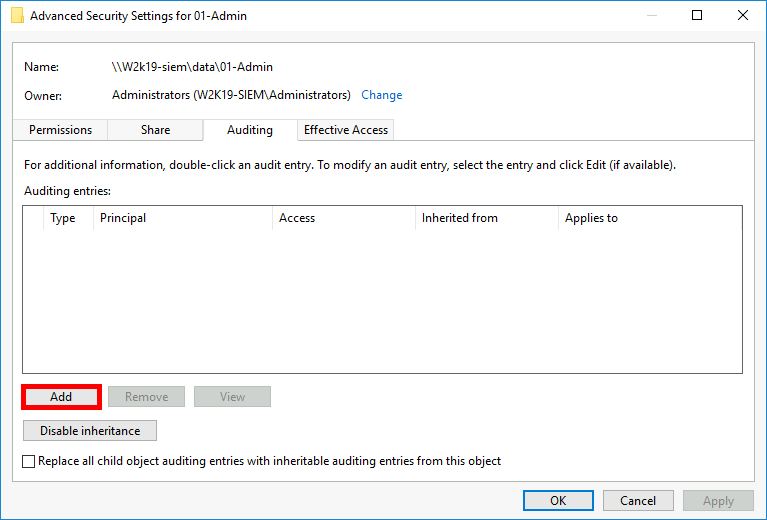Sort entries by the Type column header
767x520 pixels.
(68, 218)
